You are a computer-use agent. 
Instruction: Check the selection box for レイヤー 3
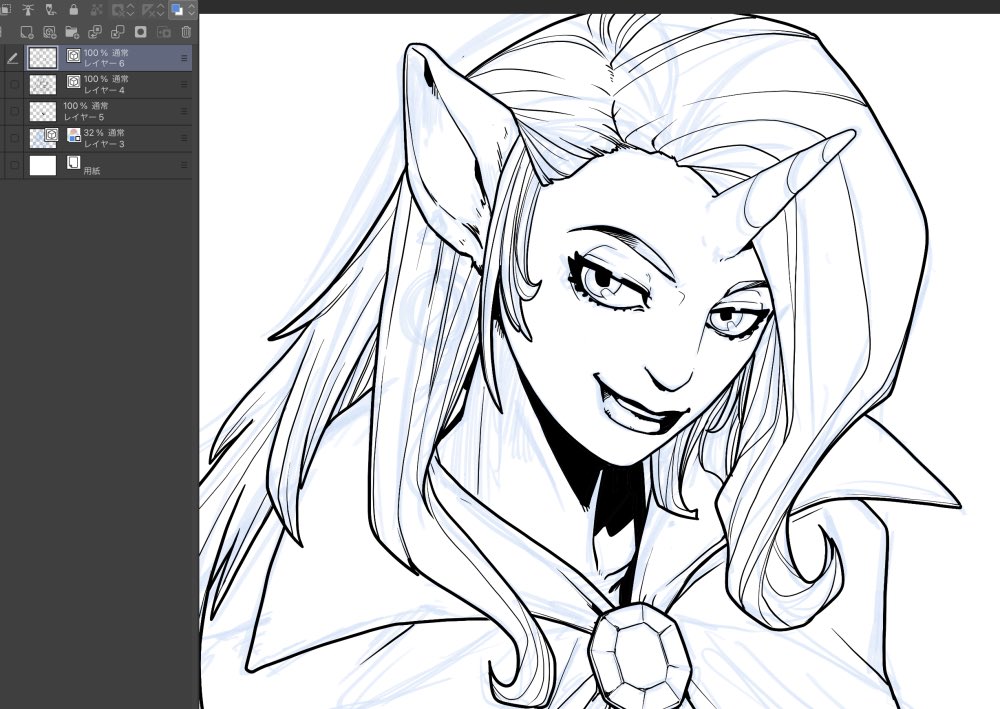click(14, 138)
